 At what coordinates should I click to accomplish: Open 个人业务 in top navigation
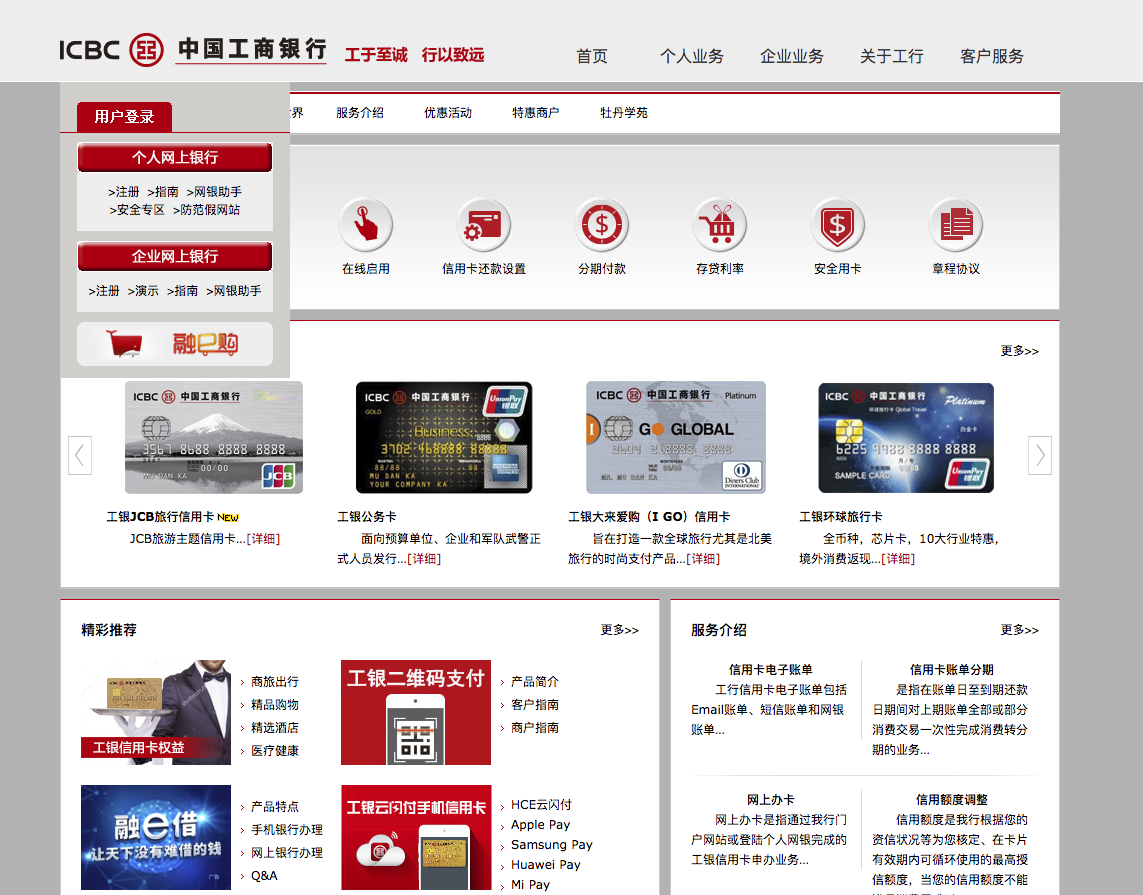click(692, 56)
